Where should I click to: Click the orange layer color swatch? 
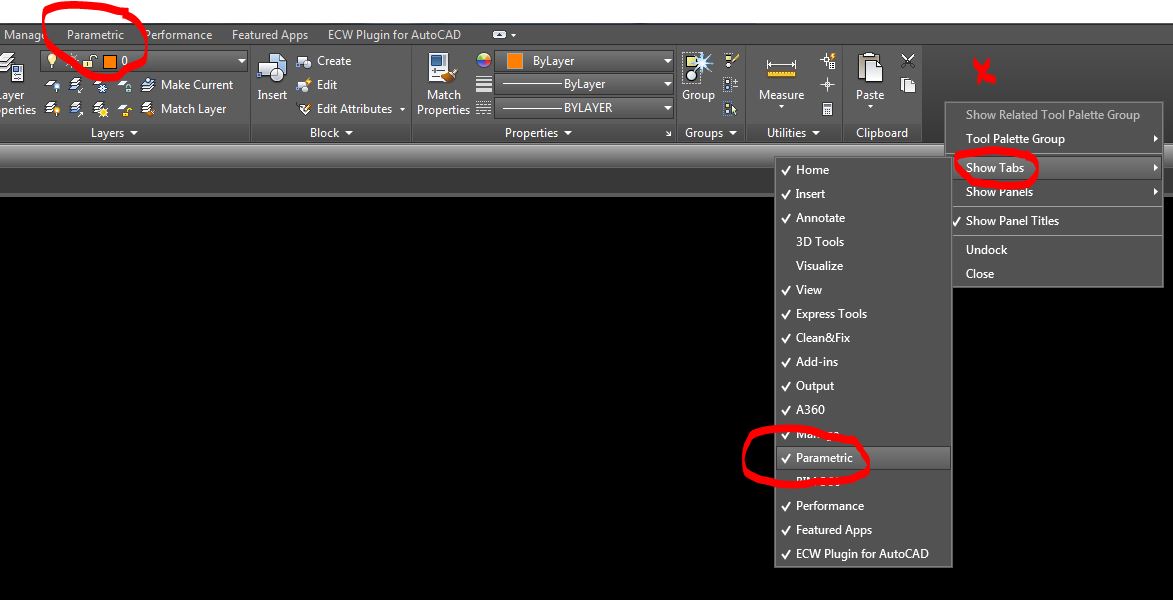108,61
